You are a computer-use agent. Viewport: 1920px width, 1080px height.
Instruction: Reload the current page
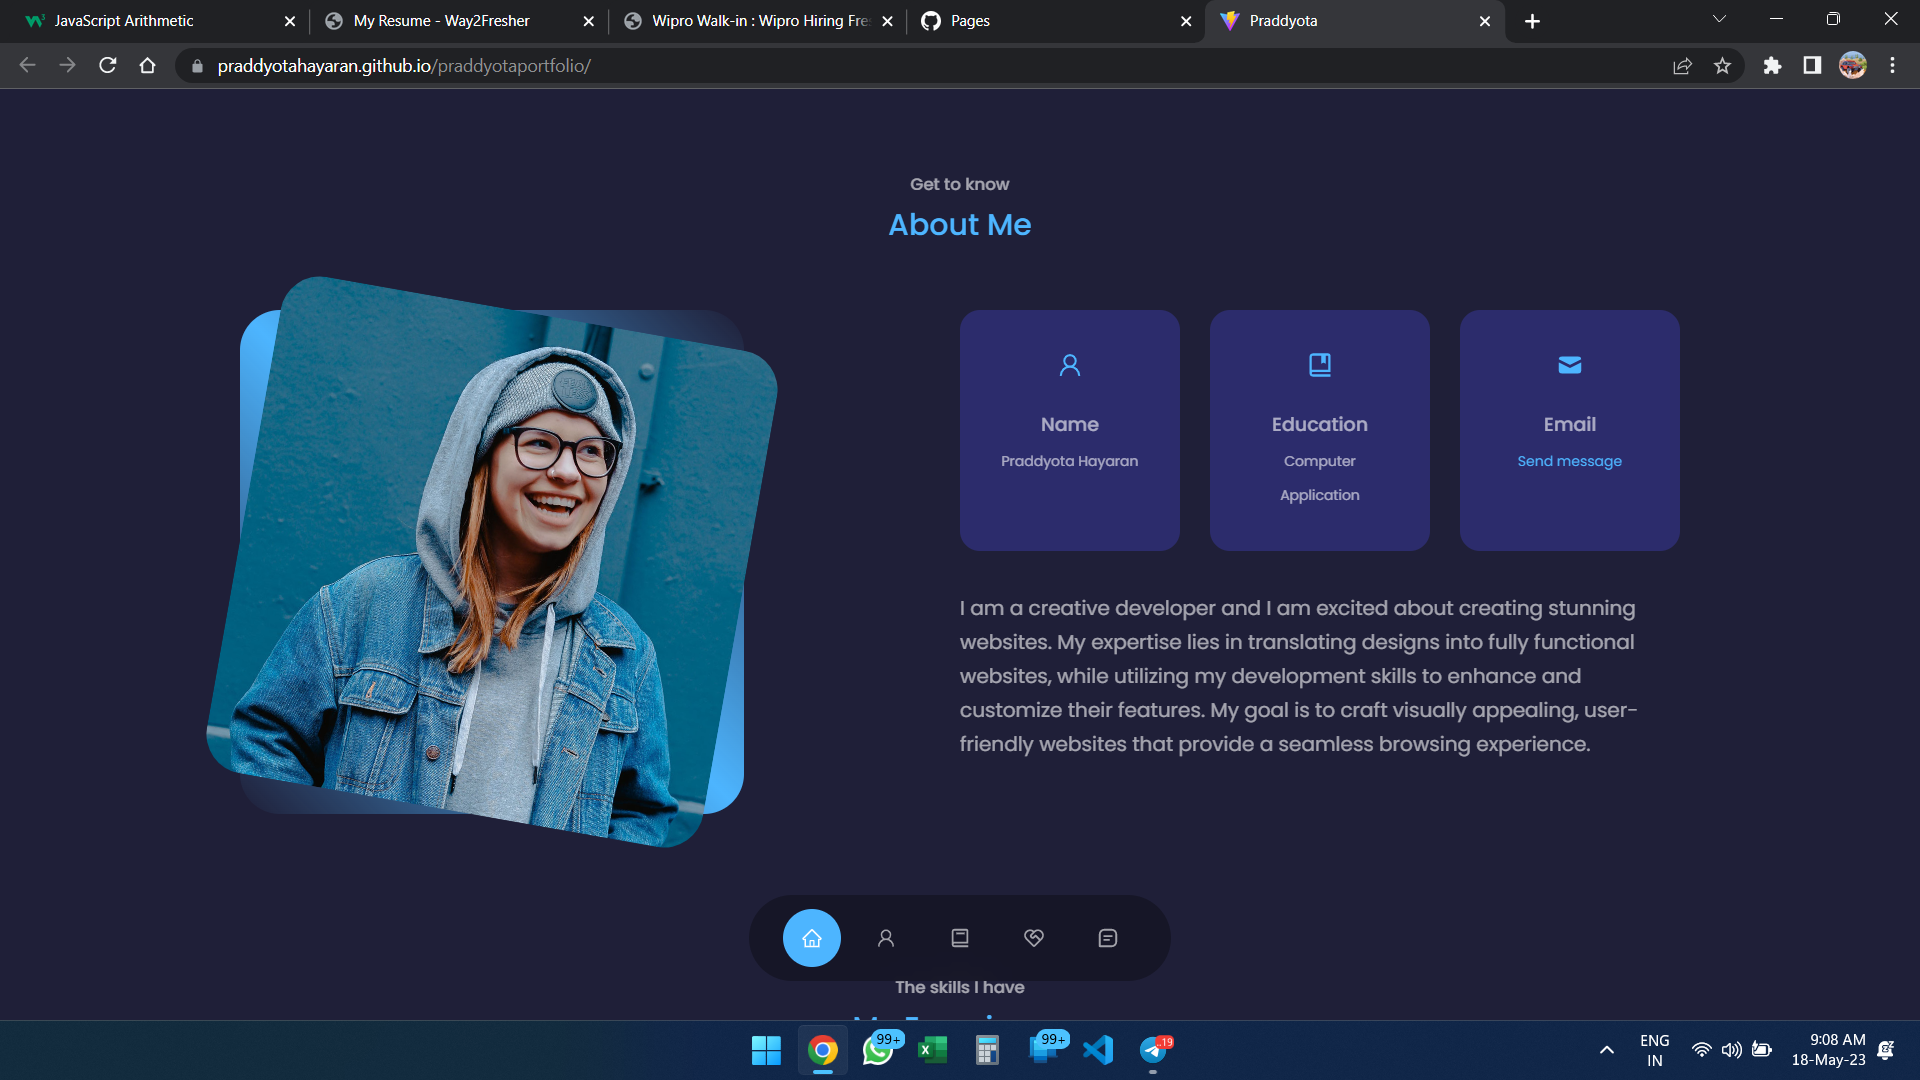click(108, 65)
